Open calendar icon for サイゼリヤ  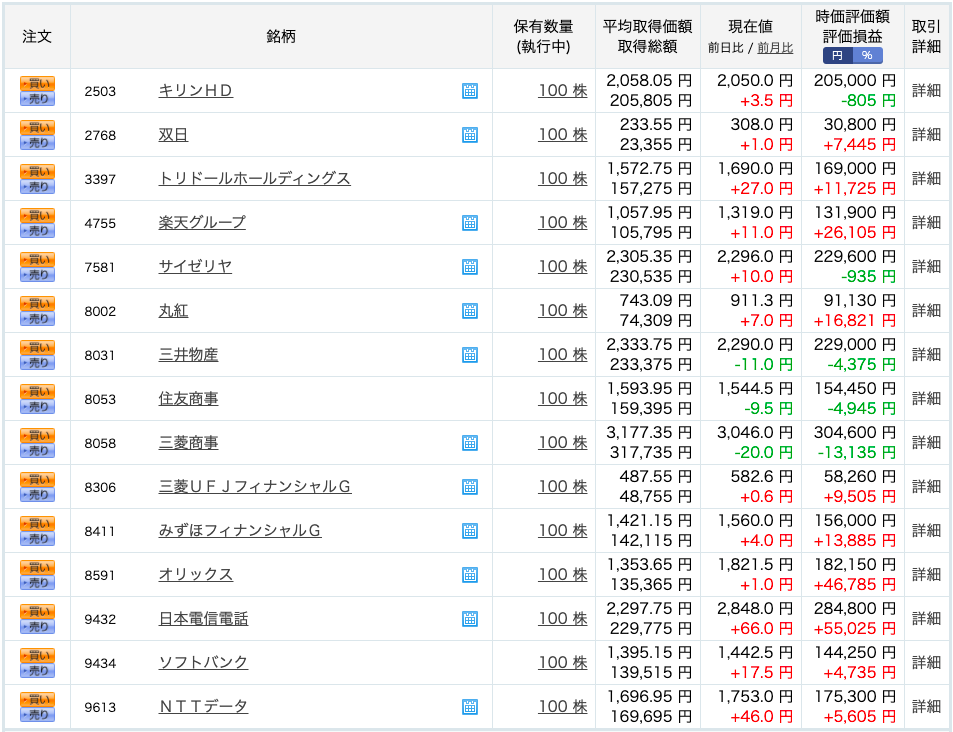470,266
